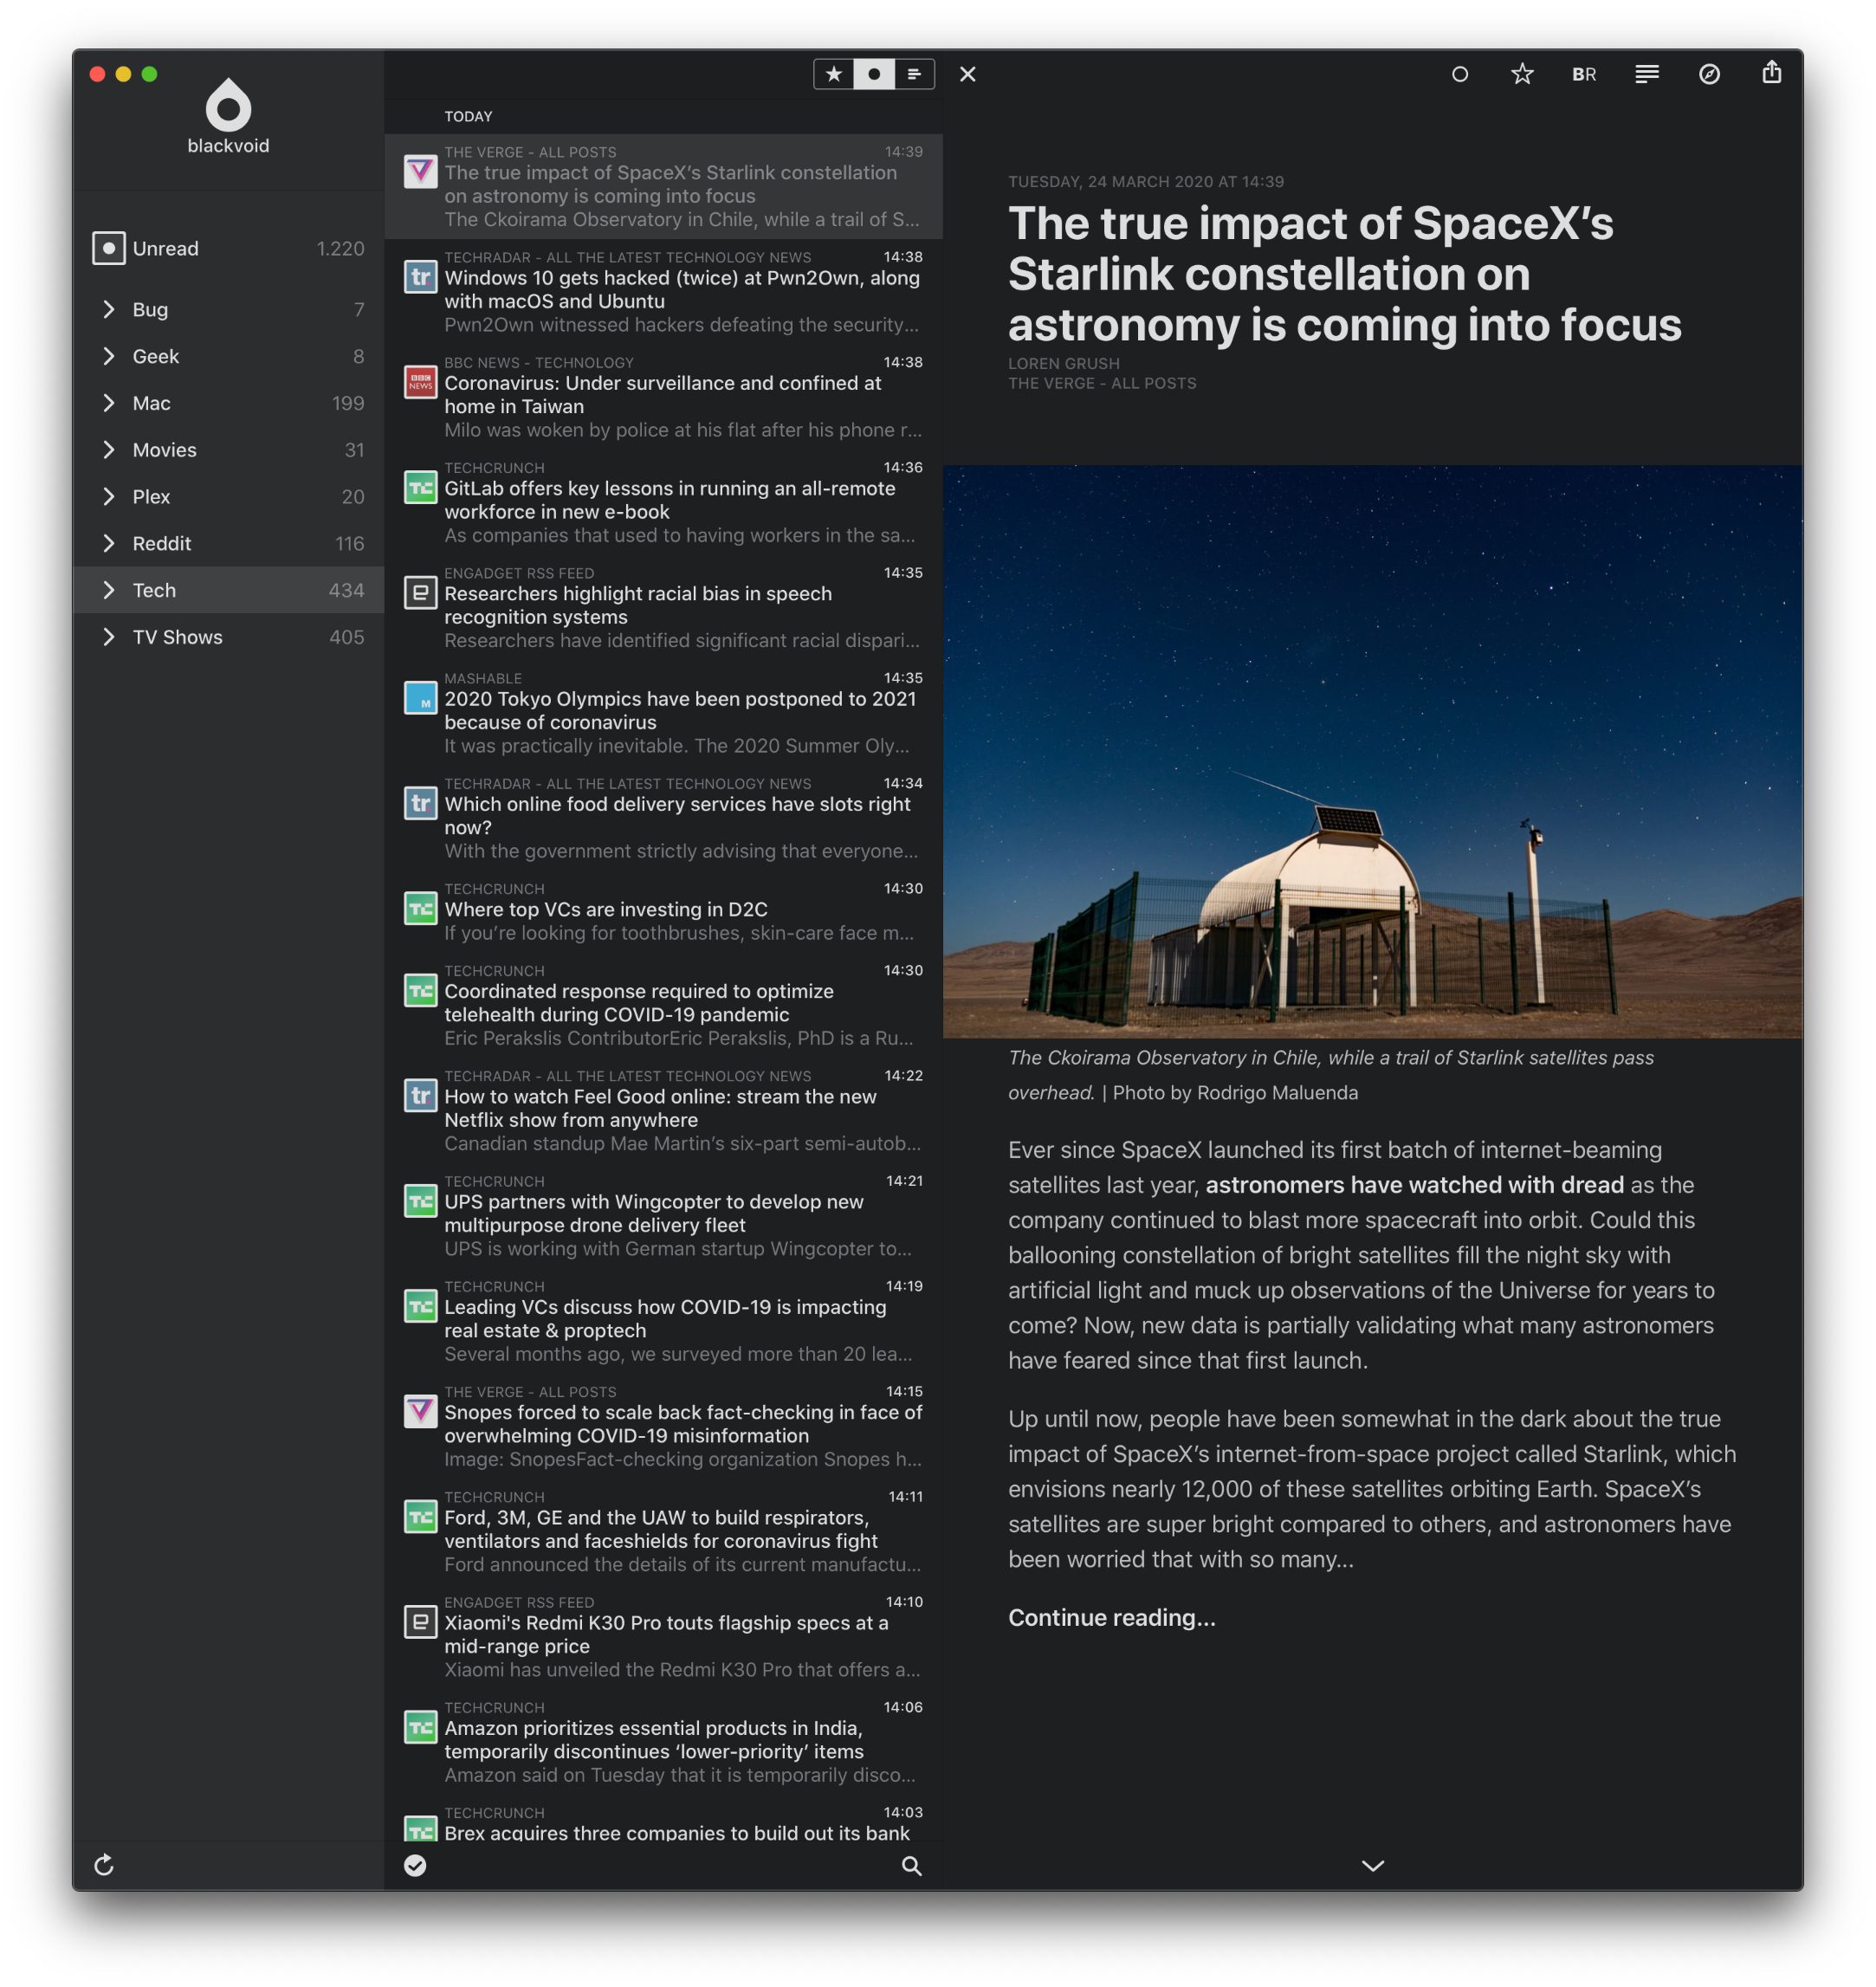The image size is (1876, 1987).
Task: Click TechRadar icon on food delivery row
Action: tap(420, 802)
